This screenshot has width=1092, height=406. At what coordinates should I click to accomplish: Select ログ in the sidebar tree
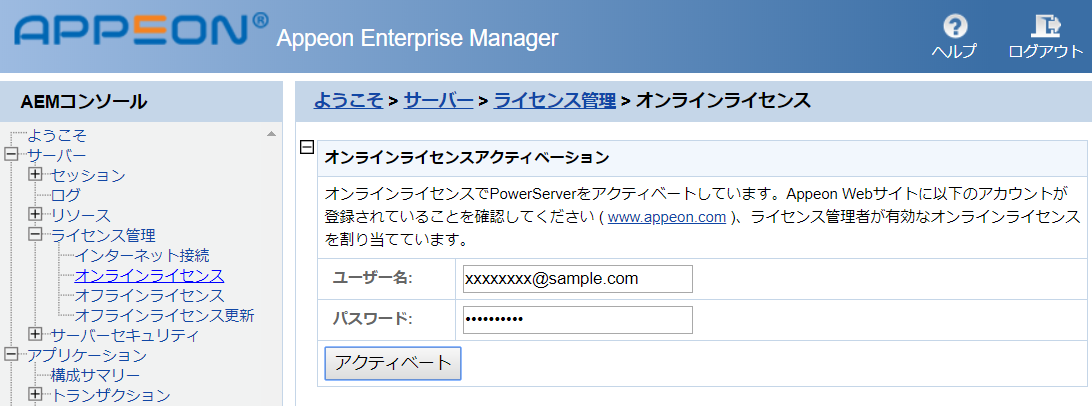click(x=66, y=195)
